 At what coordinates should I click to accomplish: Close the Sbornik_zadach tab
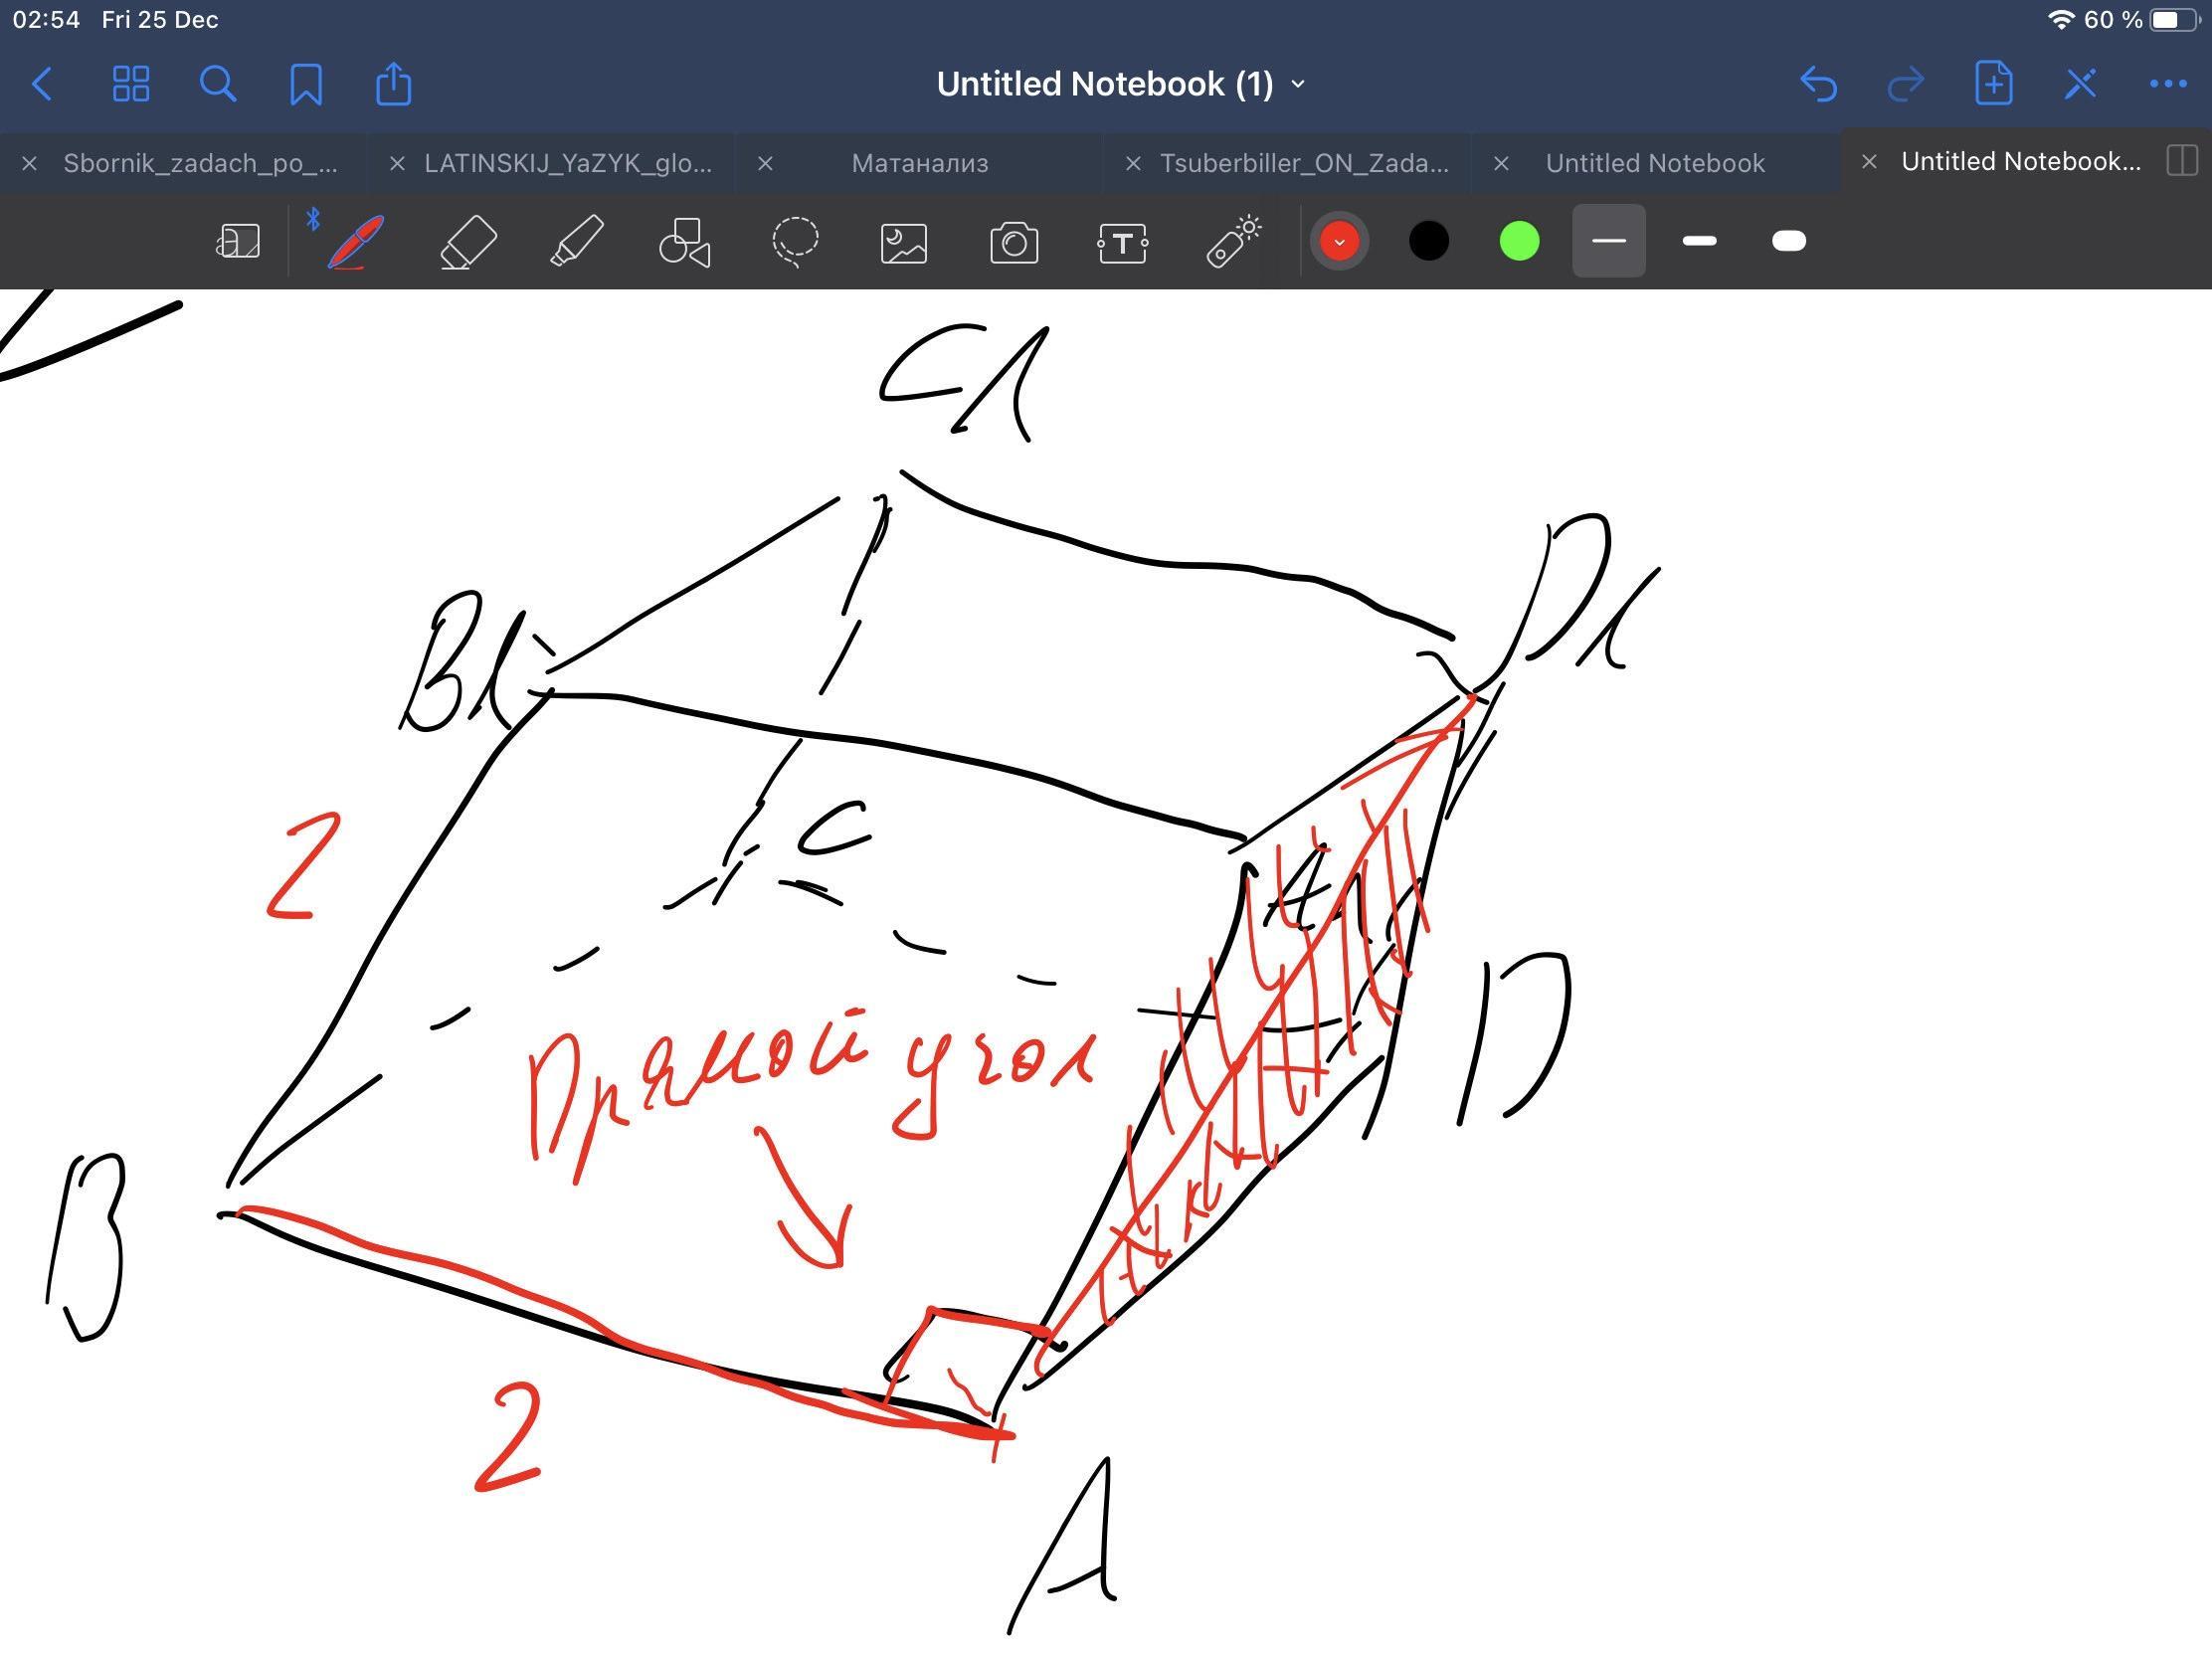pos(29,163)
